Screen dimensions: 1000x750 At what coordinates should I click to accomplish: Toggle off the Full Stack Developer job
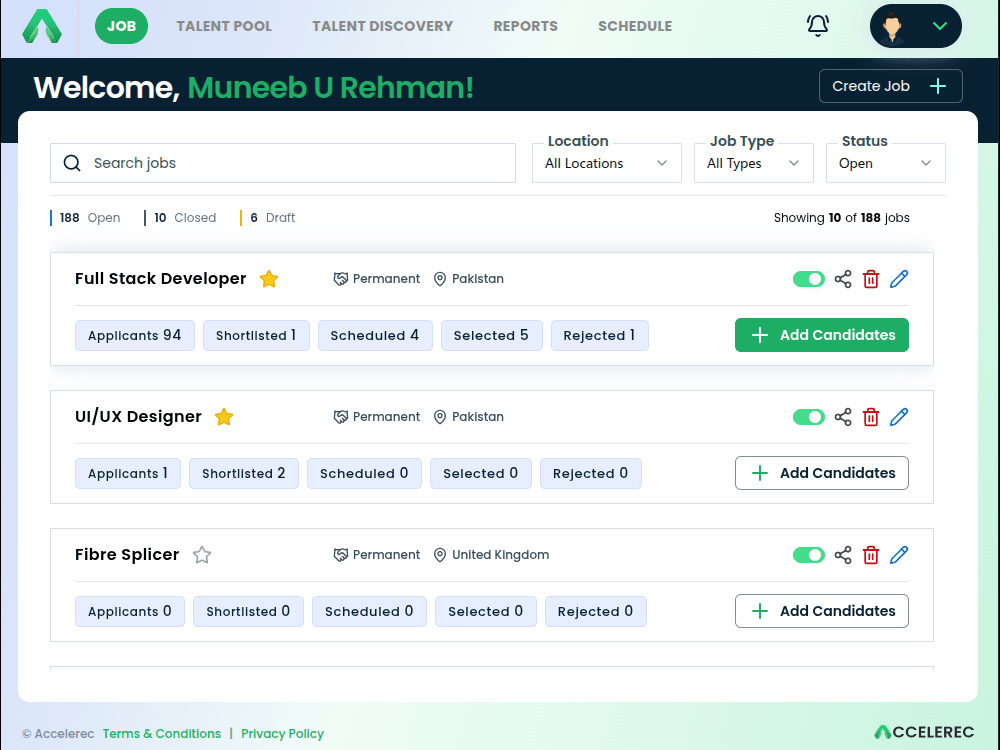pos(809,279)
